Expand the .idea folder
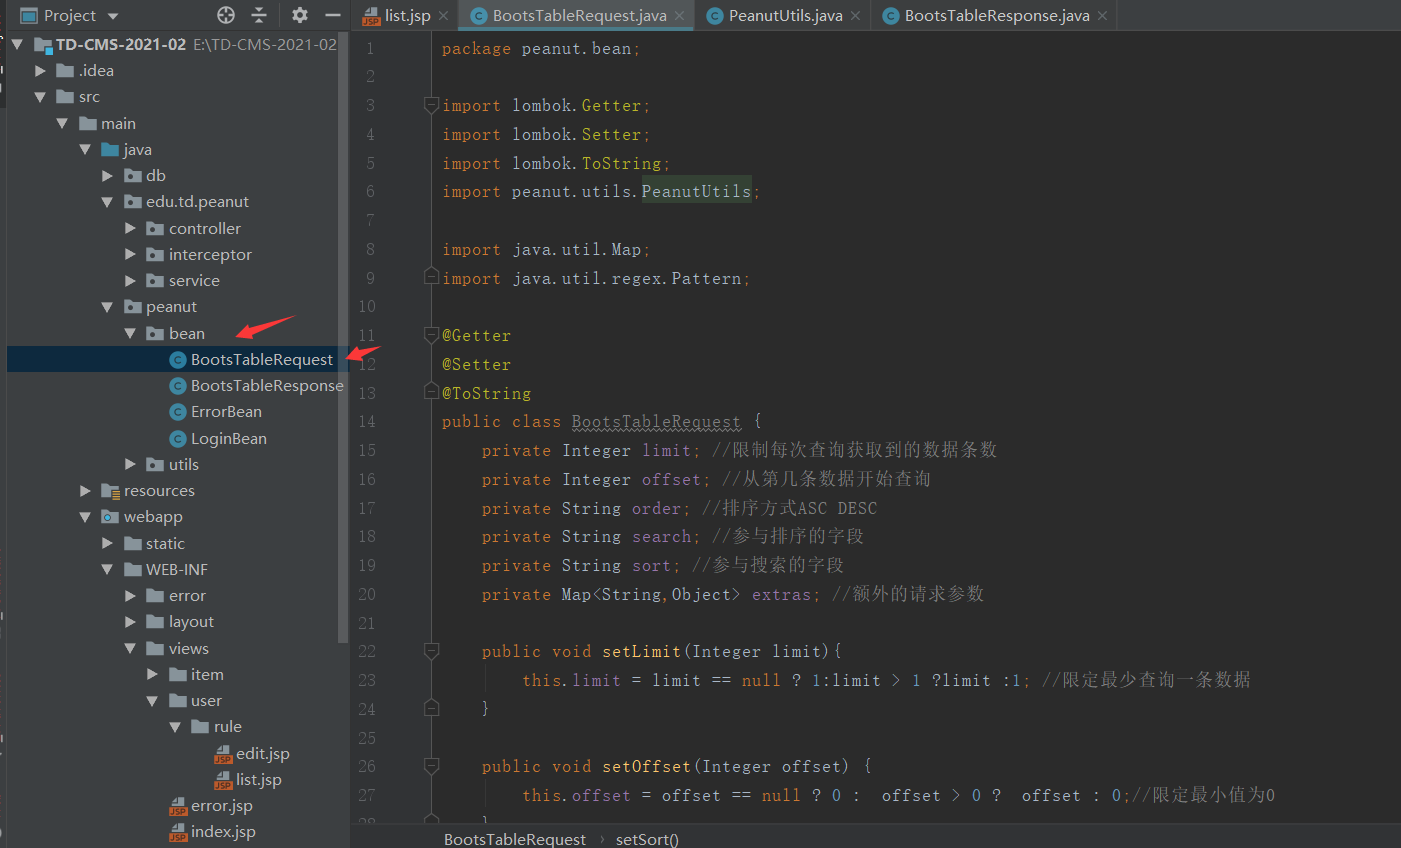This screenshot has width=1401, height=848. [40, 71]
